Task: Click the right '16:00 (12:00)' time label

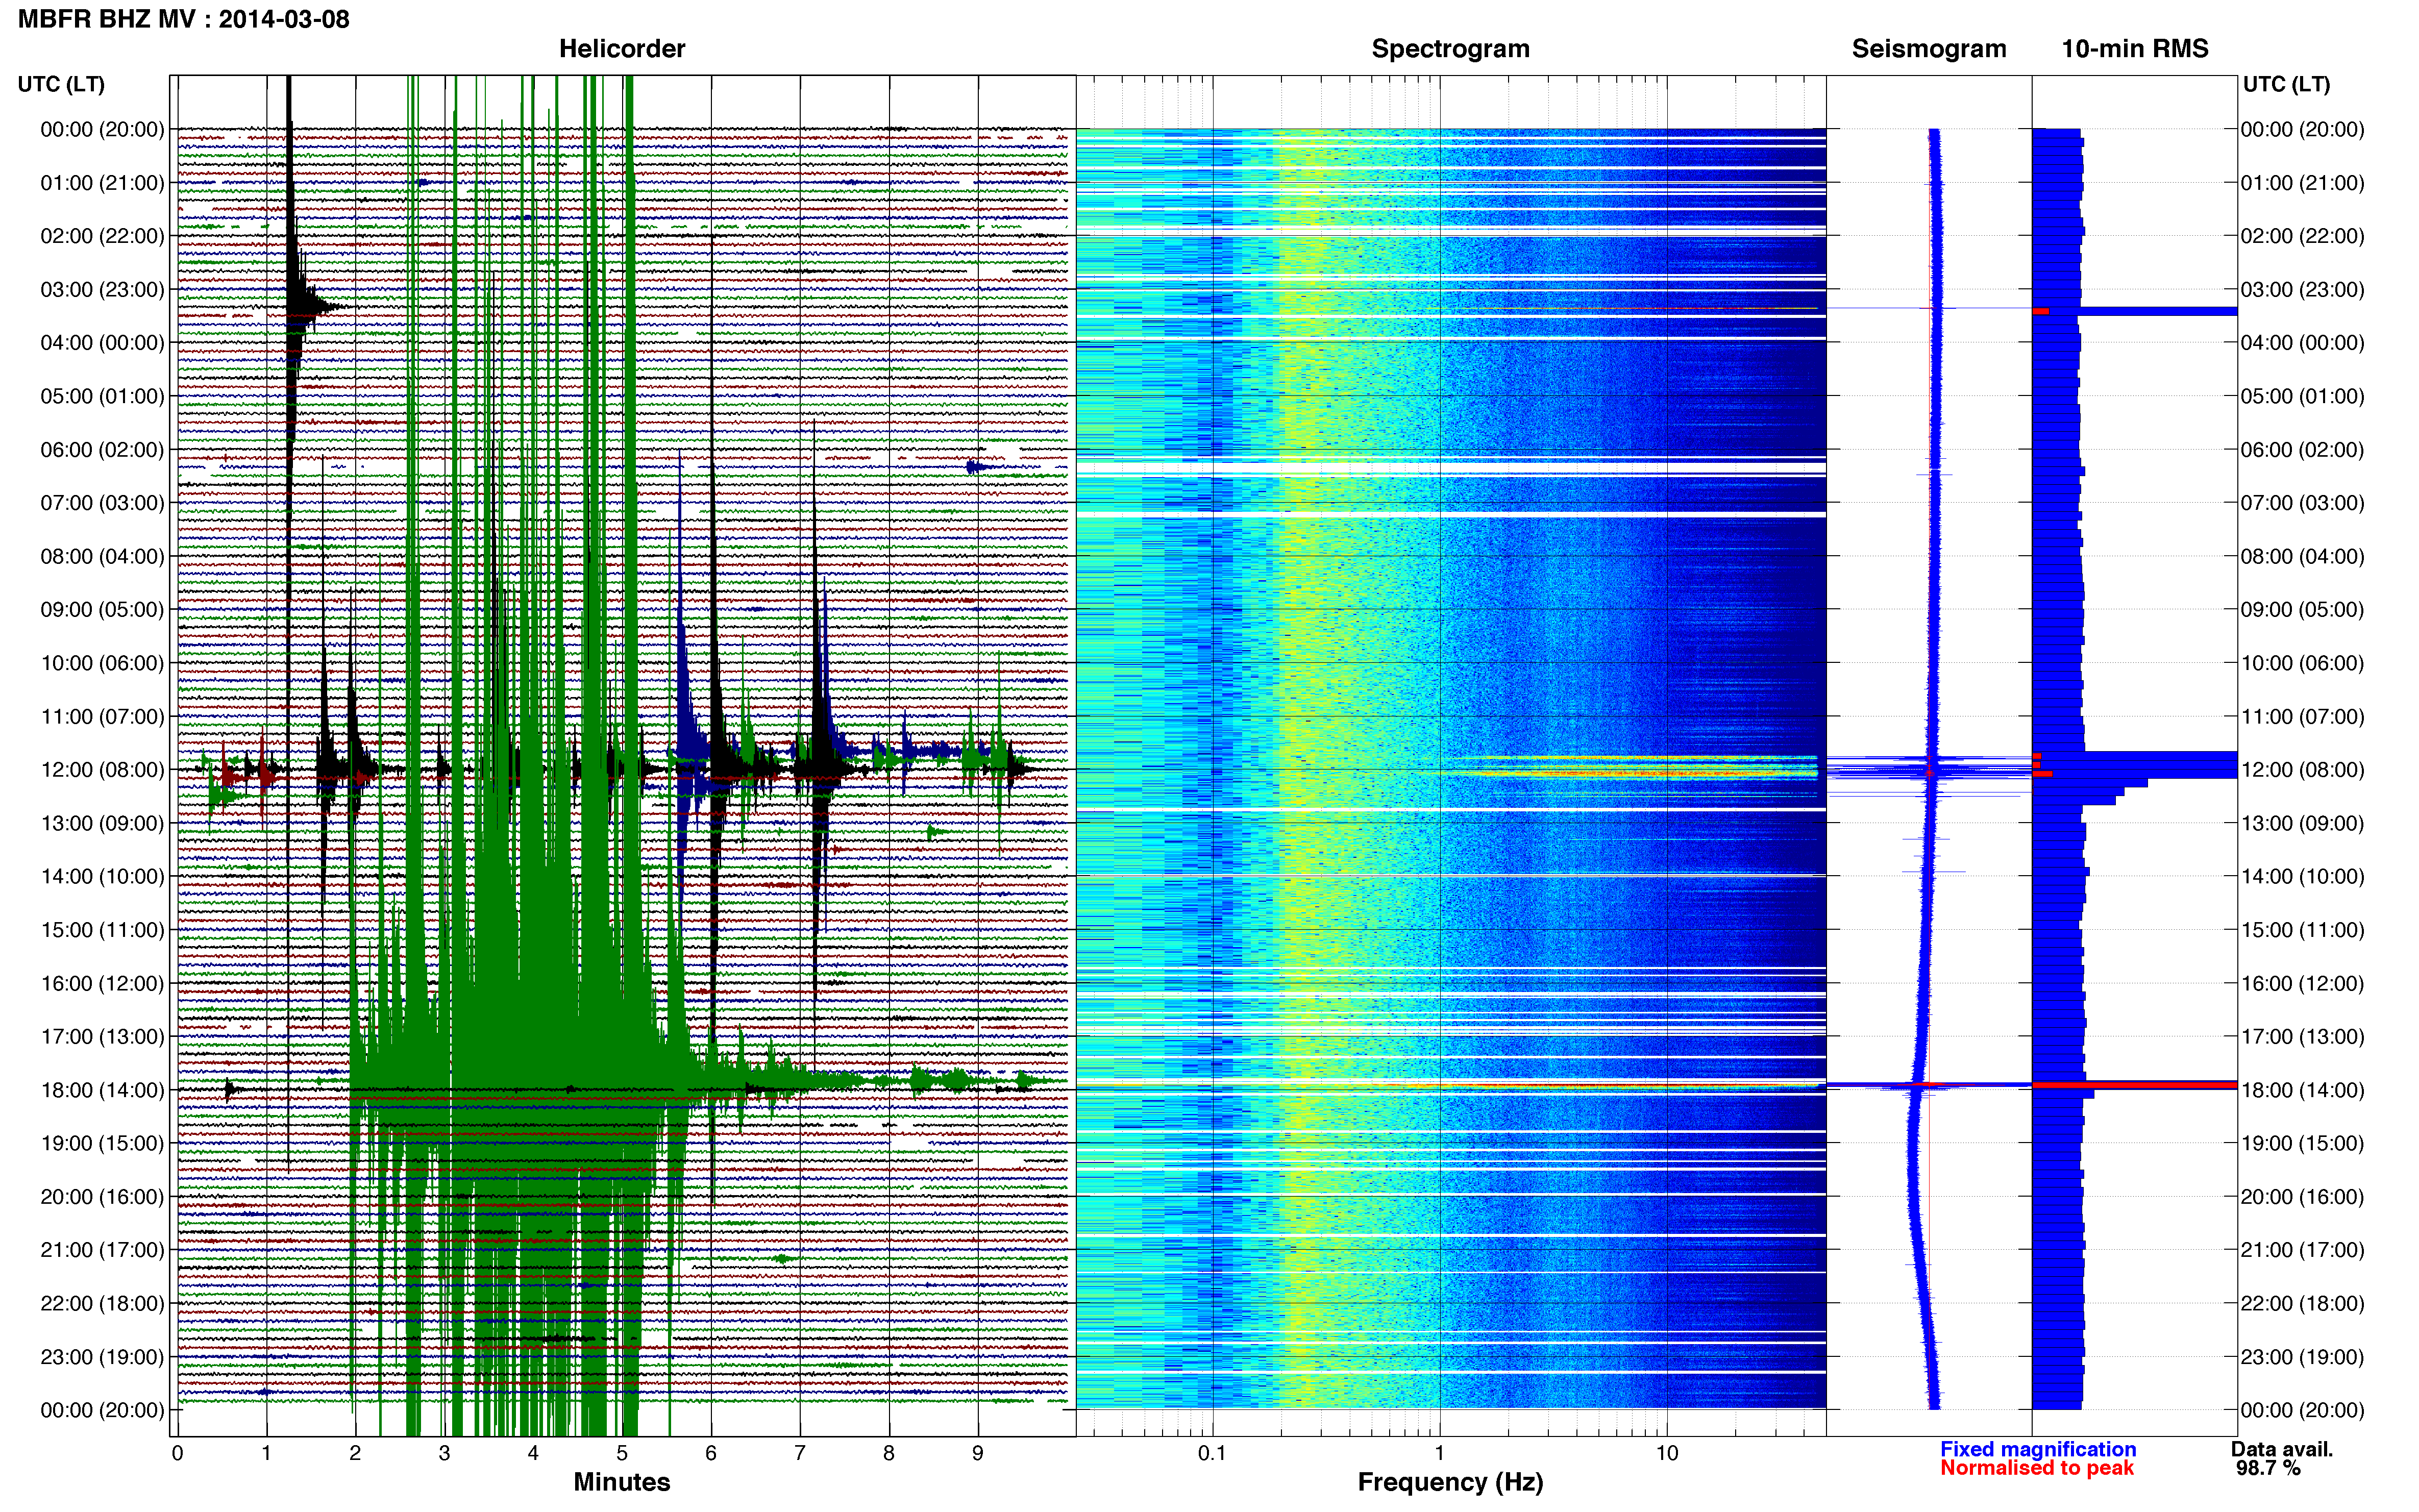Action: pyautogui.click(x=2302, y=982)
